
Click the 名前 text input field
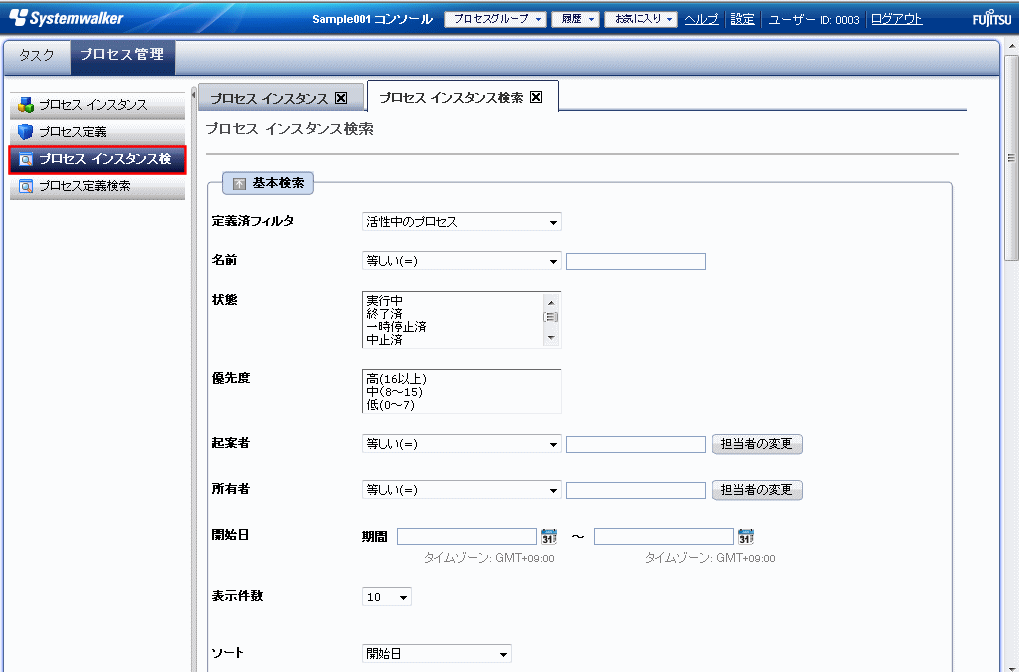tap(635, 262)
